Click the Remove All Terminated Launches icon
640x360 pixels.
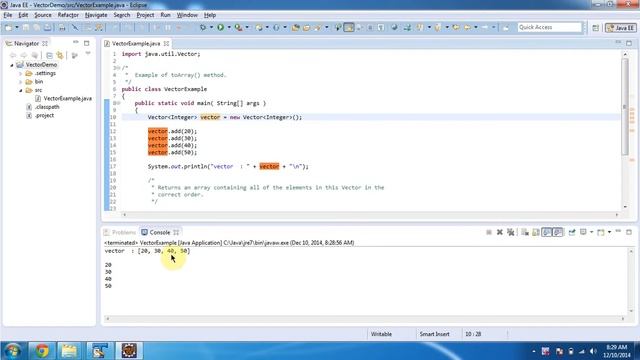click(x=511, y=232)
